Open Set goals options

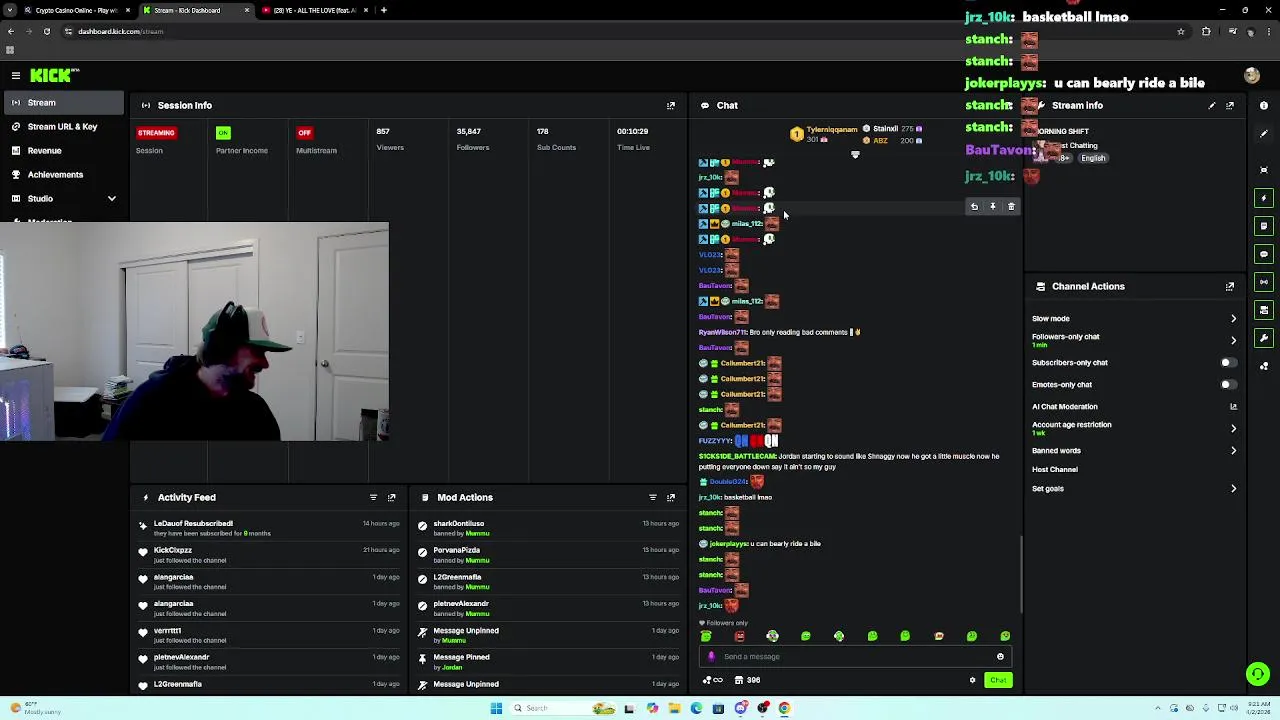[x=1134, y=489]
